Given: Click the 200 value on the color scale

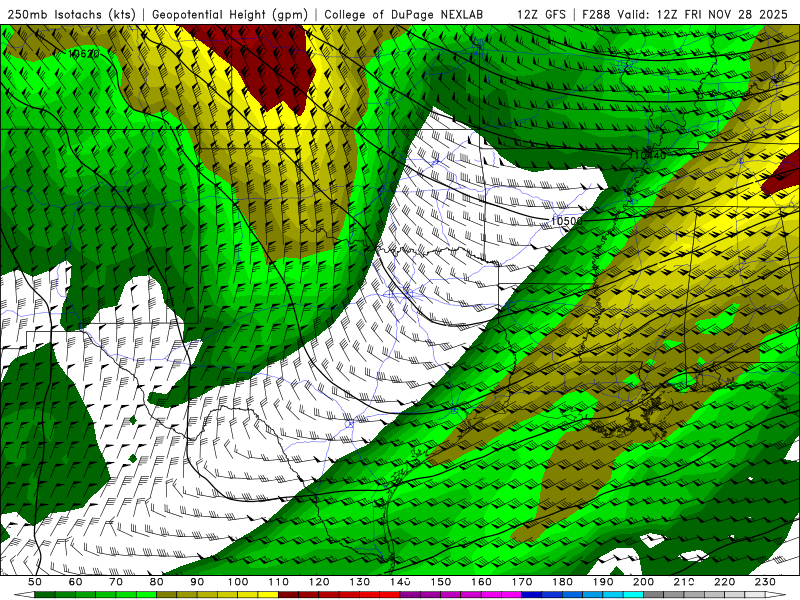Looking at the screenshot, I should (x=643, y=582).
